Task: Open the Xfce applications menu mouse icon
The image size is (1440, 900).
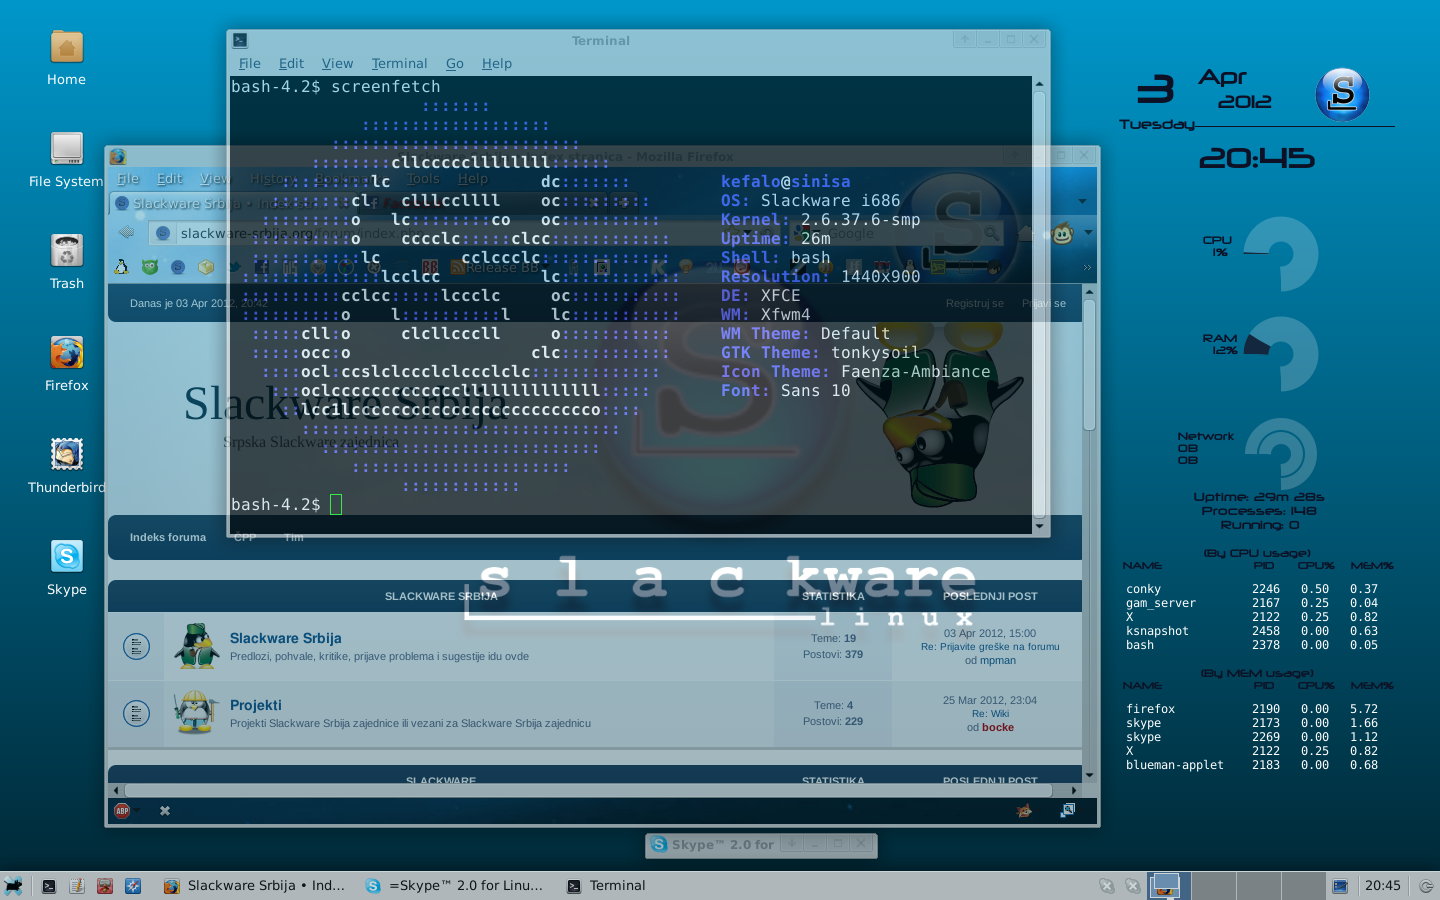Action: click(x=13, y=885)
